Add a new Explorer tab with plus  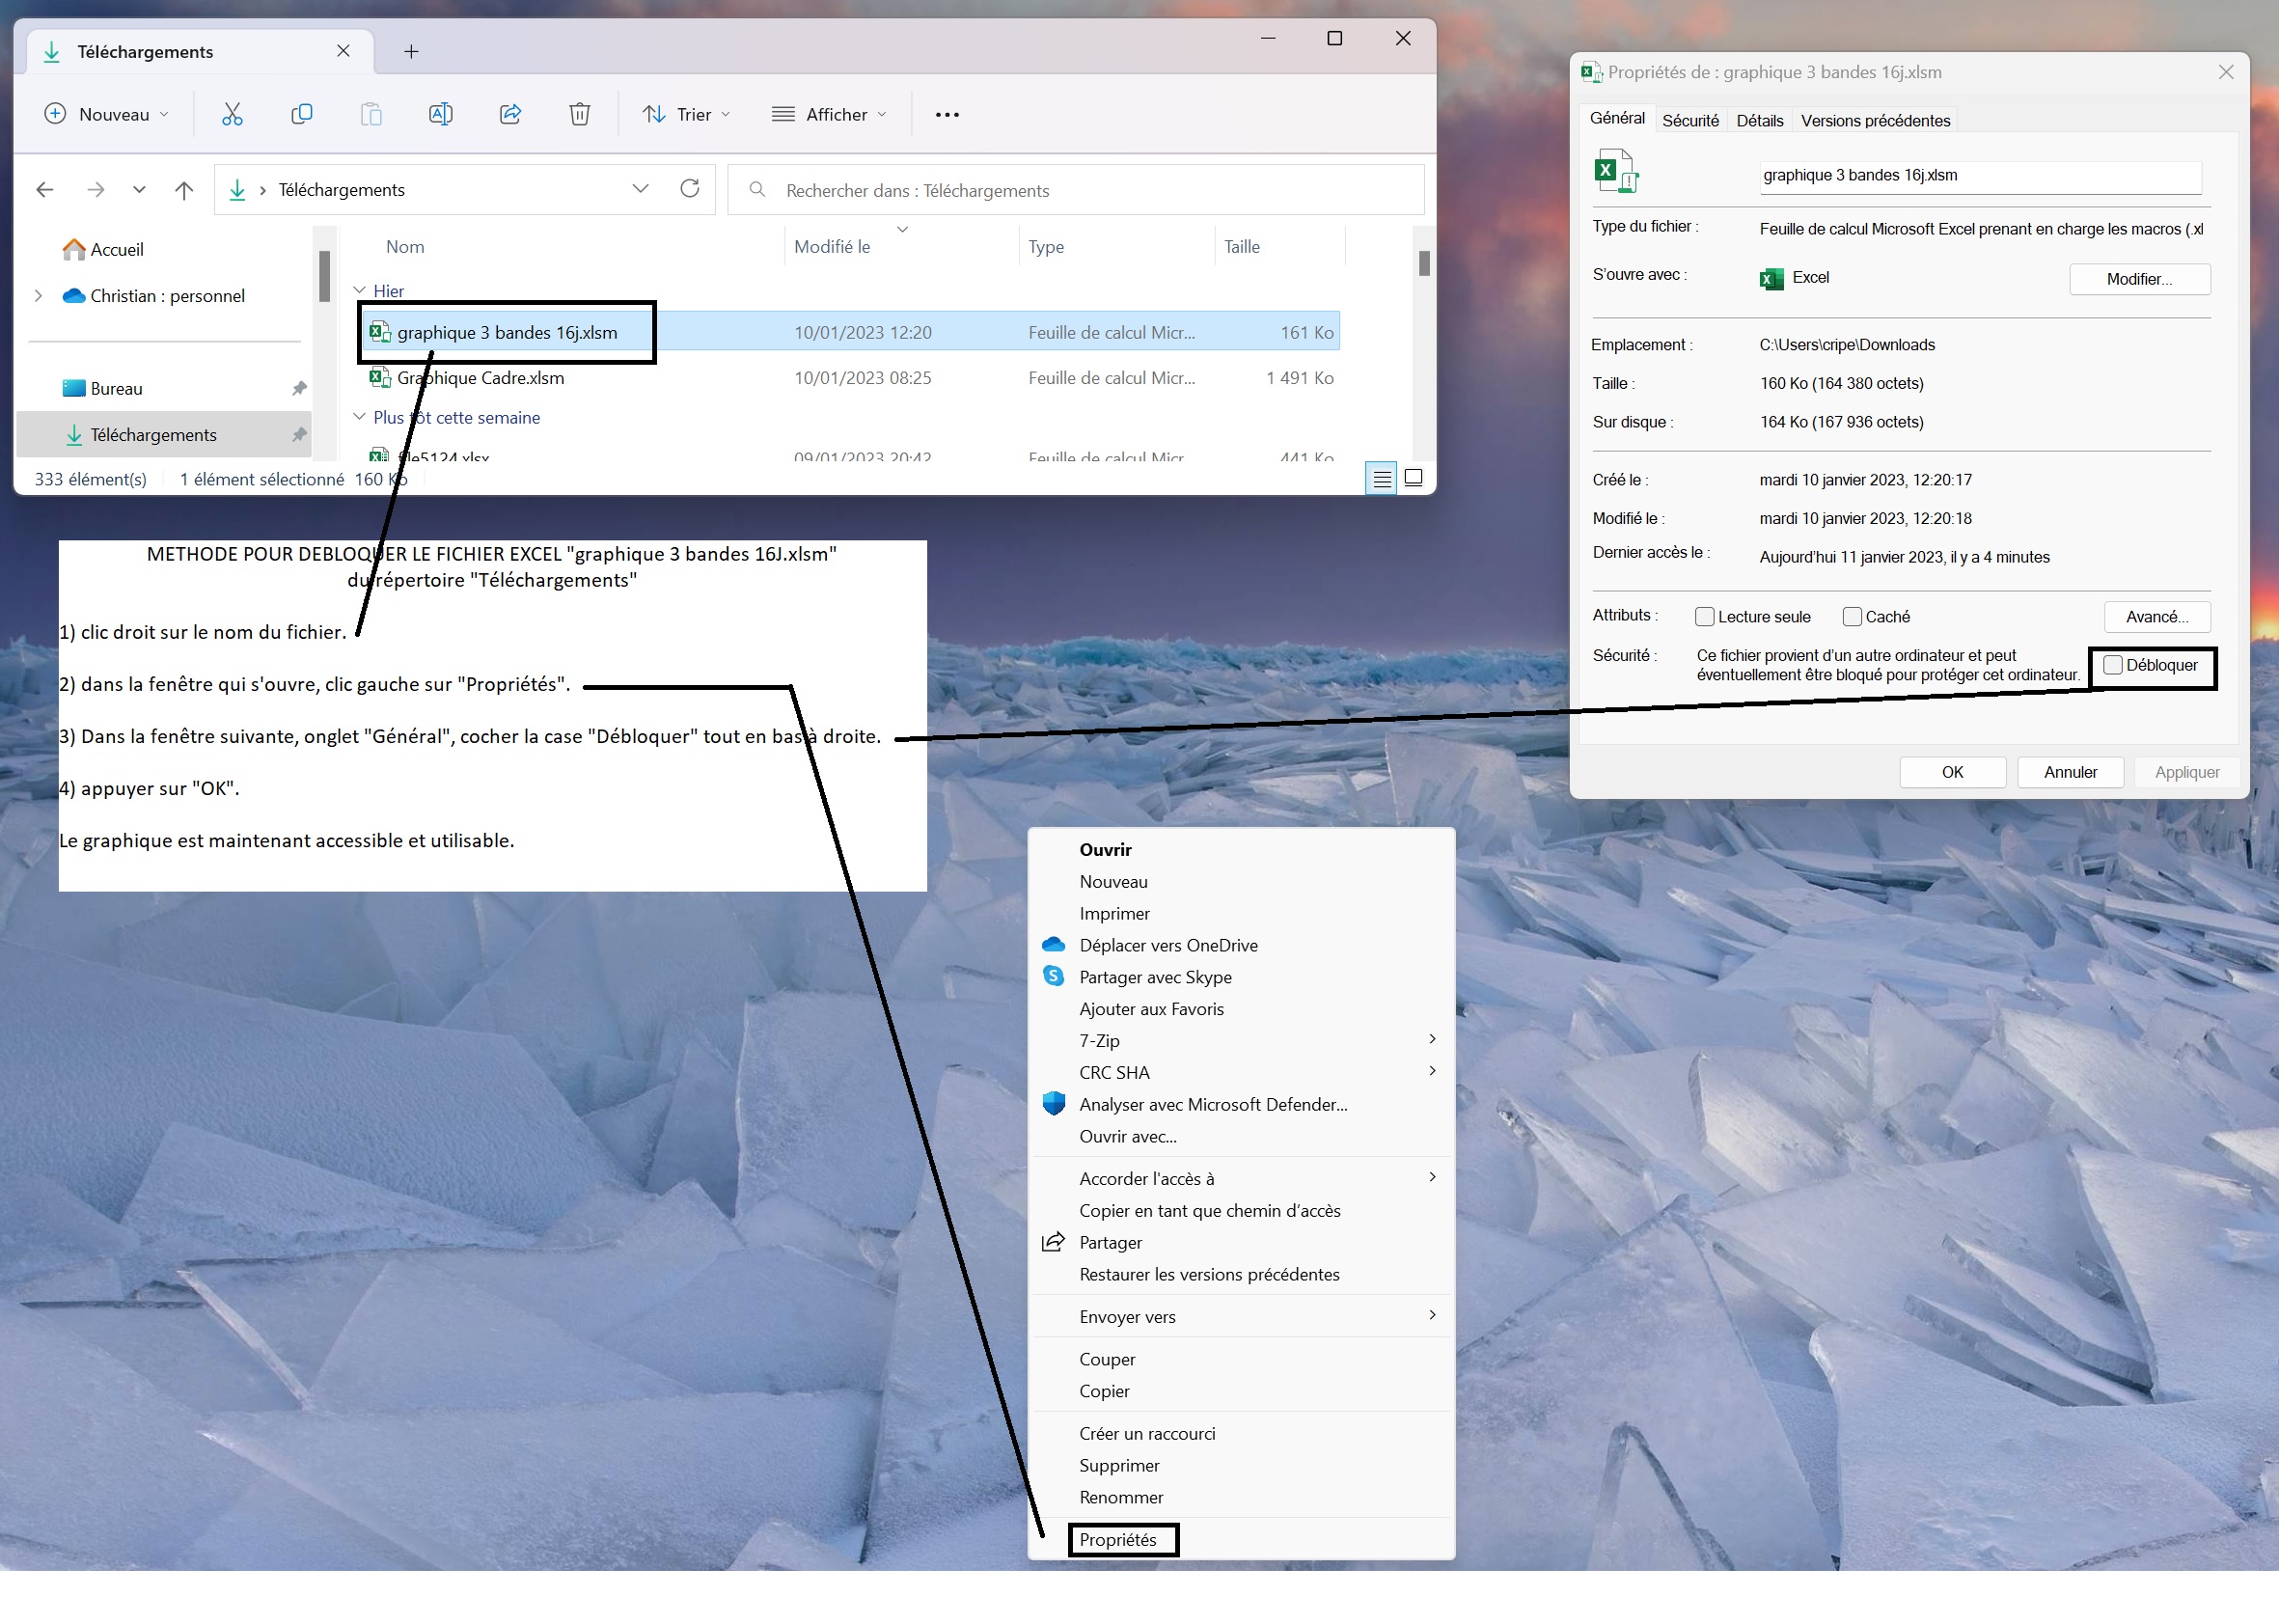[x=411, y=51]
